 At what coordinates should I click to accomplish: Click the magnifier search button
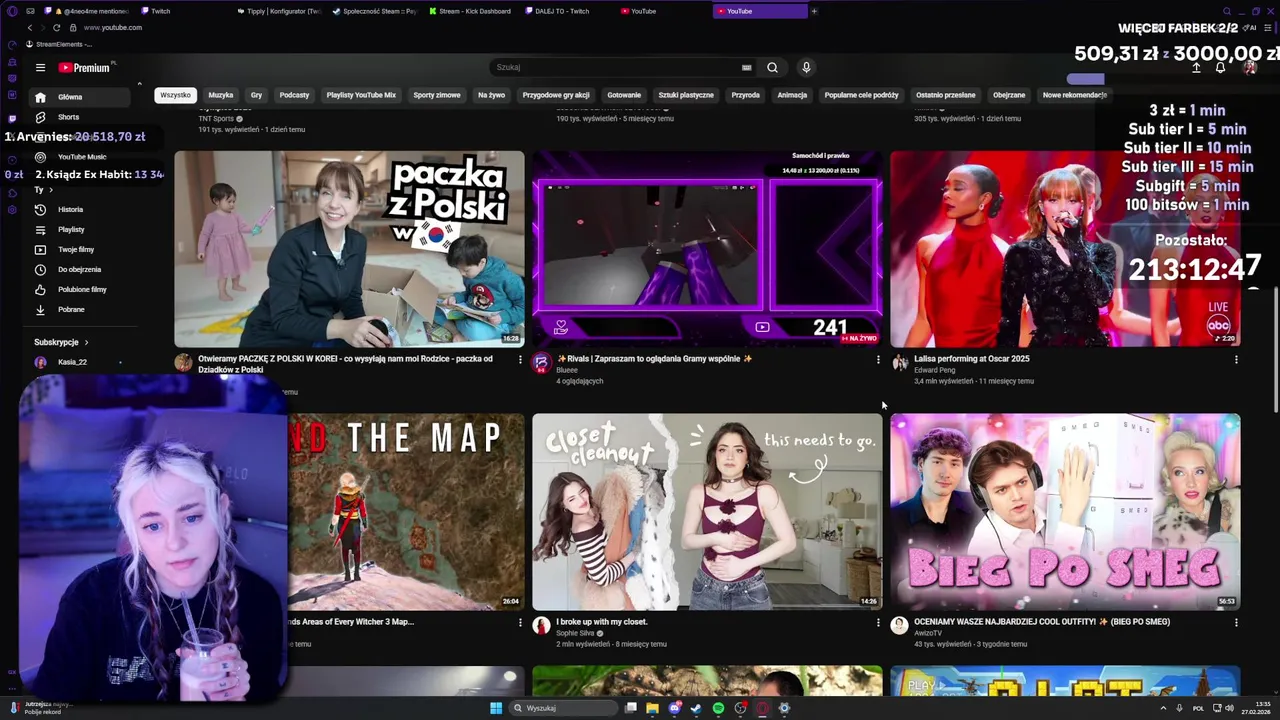pyautogui.click(x=772, y=67)
